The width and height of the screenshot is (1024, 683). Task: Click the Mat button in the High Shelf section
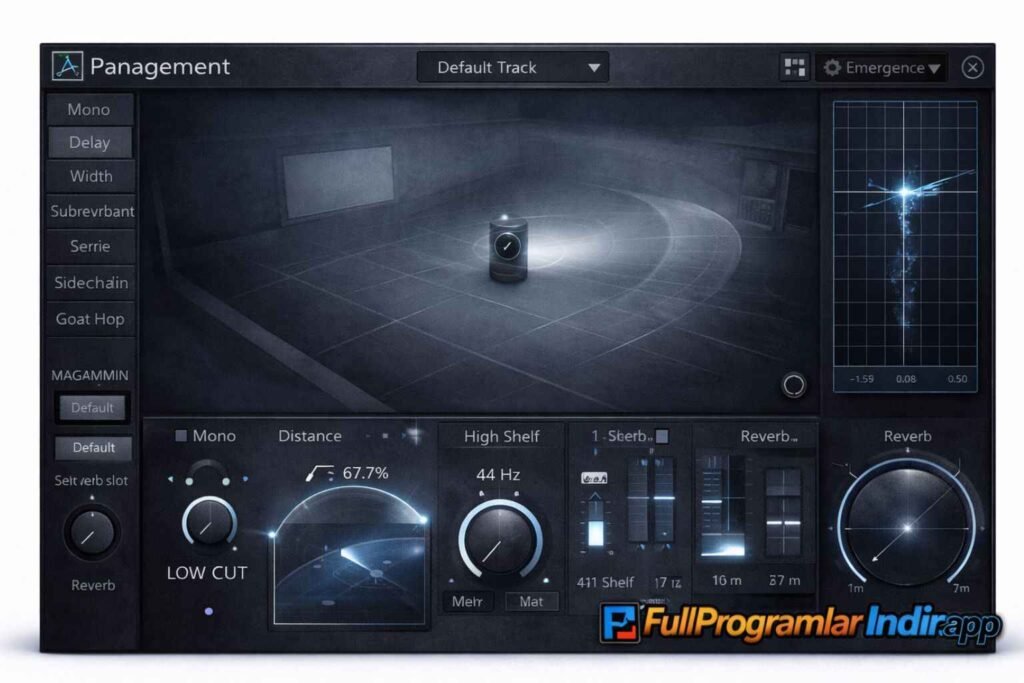(531, 601)
